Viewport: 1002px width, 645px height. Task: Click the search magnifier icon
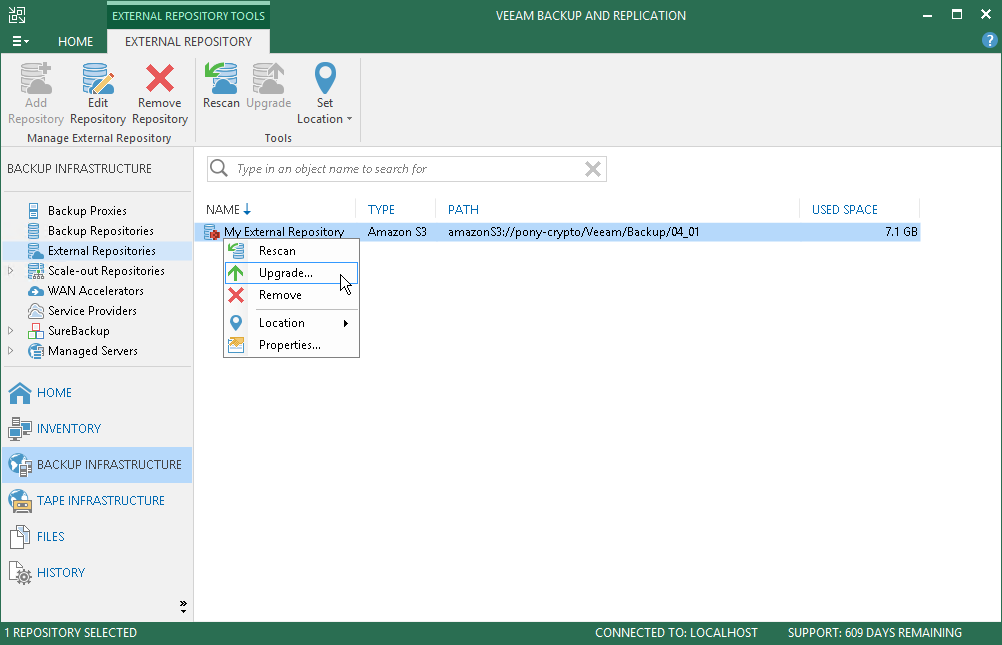point(219,168)
